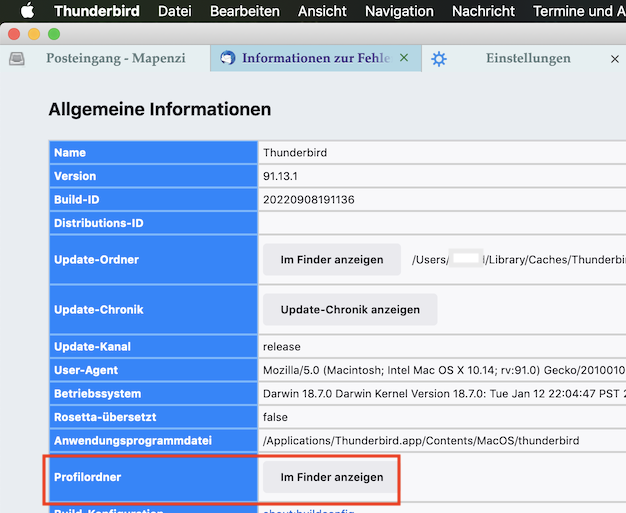The width and height of the screenshot is (626, 513).
Task: Switch to the Einstellungen tab
Action: (x=528, y=58)
